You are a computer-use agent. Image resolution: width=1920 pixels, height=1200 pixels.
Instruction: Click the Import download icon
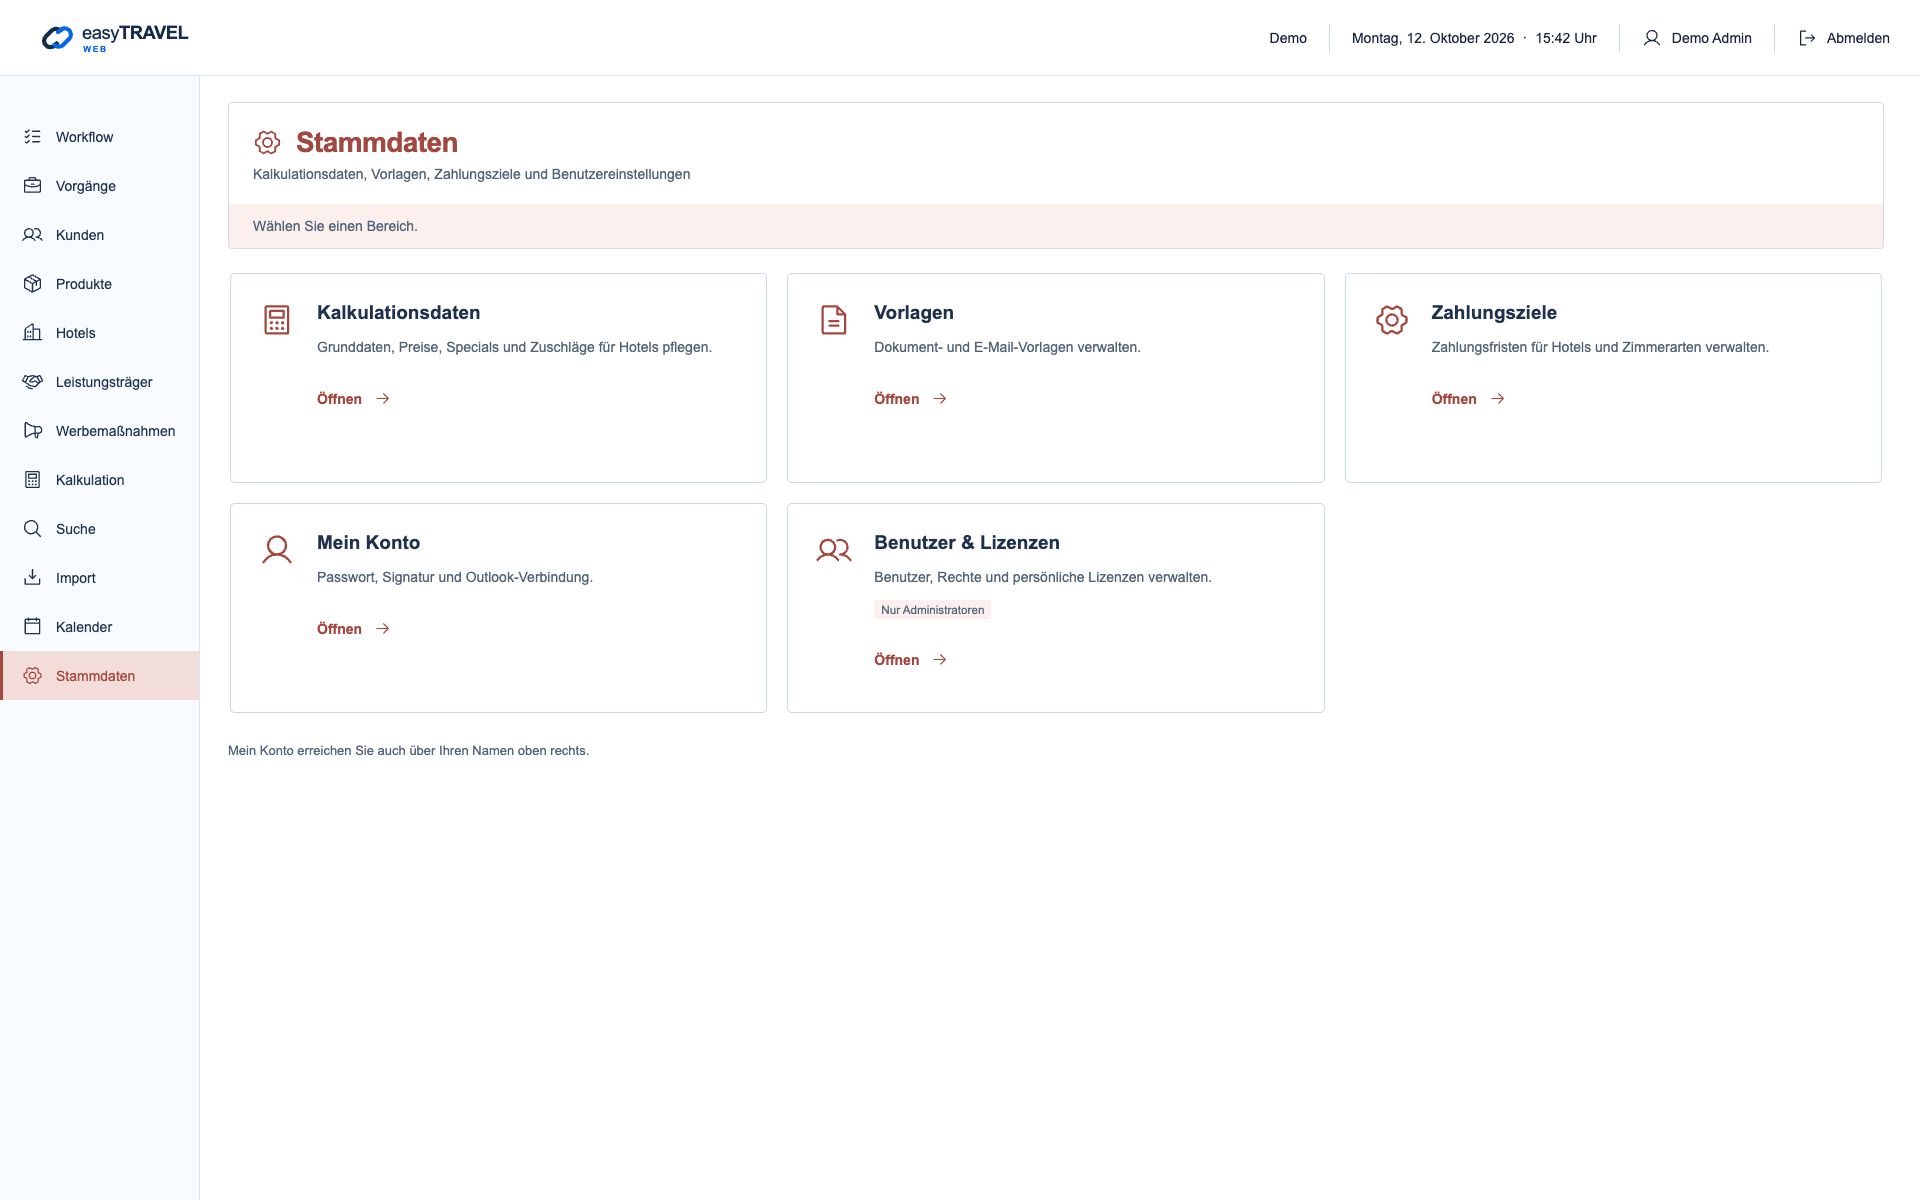tap(33, 578)
